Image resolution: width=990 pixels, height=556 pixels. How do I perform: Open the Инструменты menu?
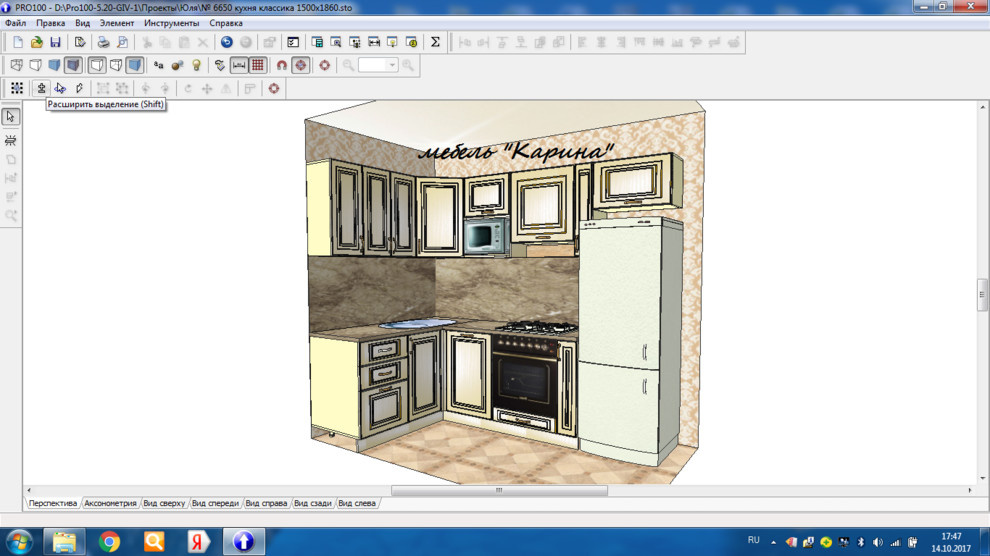tap(171, 23)
